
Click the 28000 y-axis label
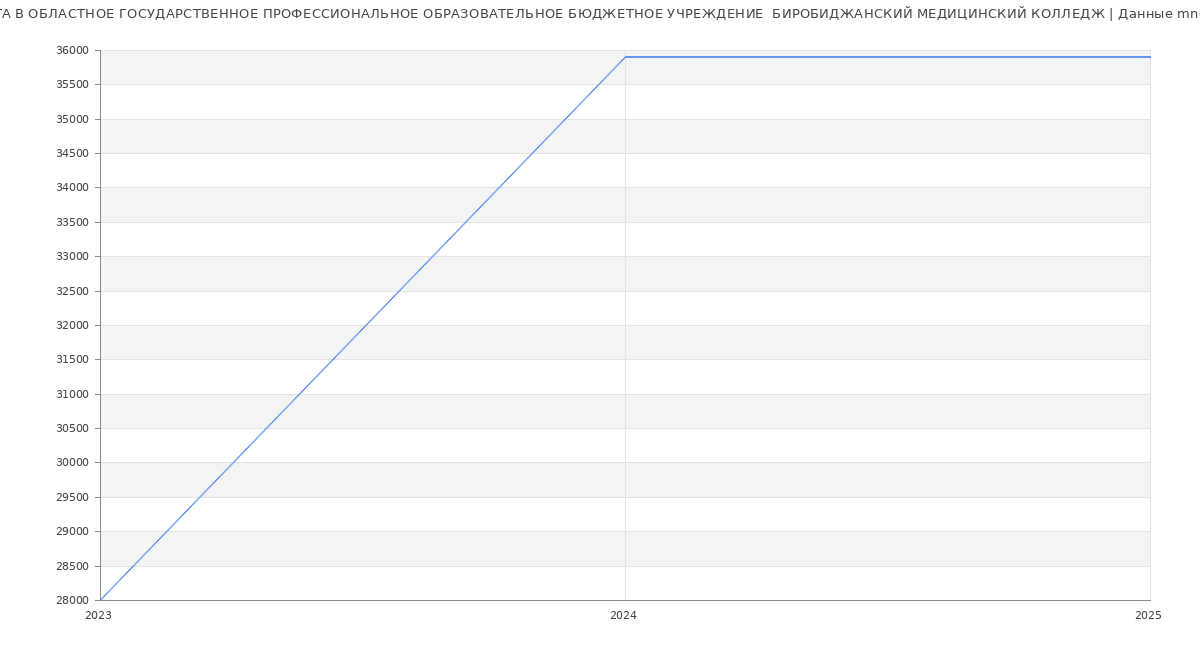click(73, 600)
